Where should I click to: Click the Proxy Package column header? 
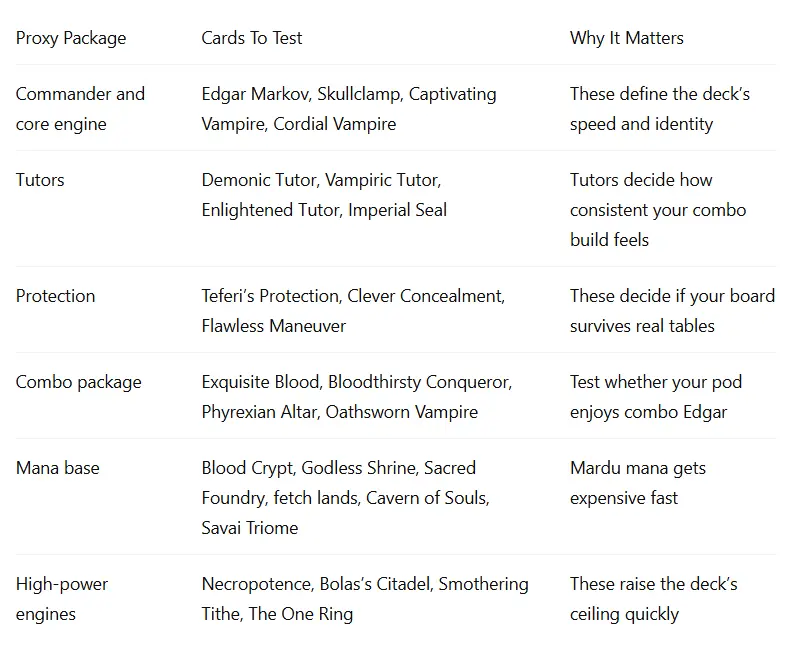71,38
